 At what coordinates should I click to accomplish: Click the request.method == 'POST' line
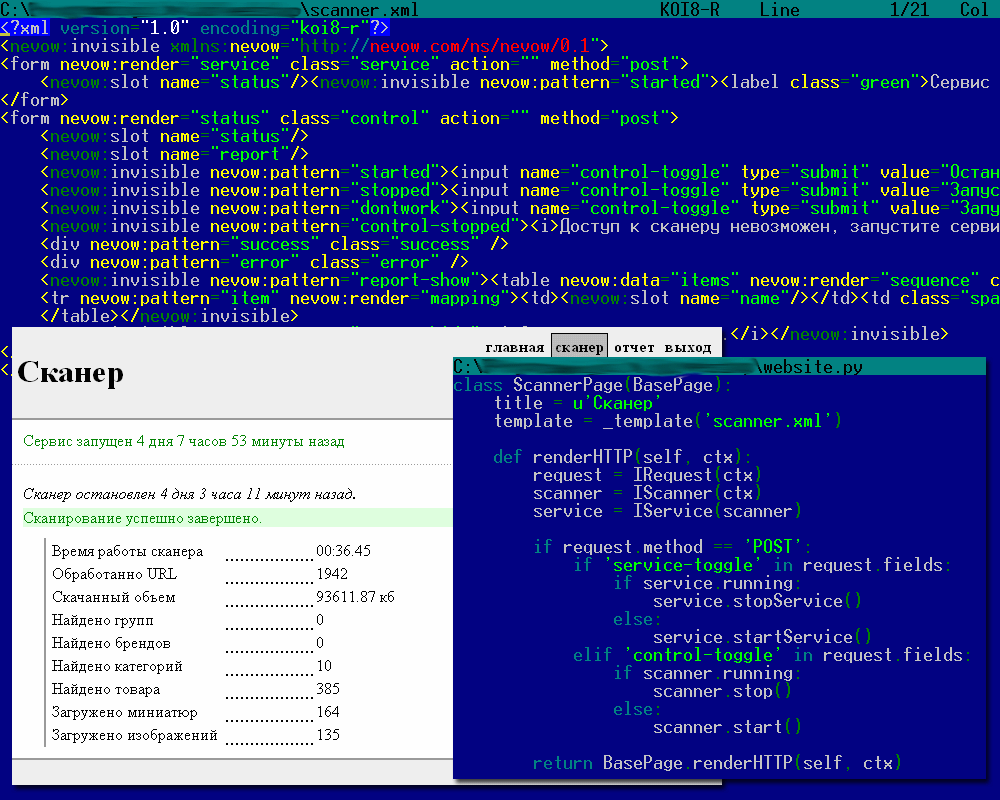point(672,547)
